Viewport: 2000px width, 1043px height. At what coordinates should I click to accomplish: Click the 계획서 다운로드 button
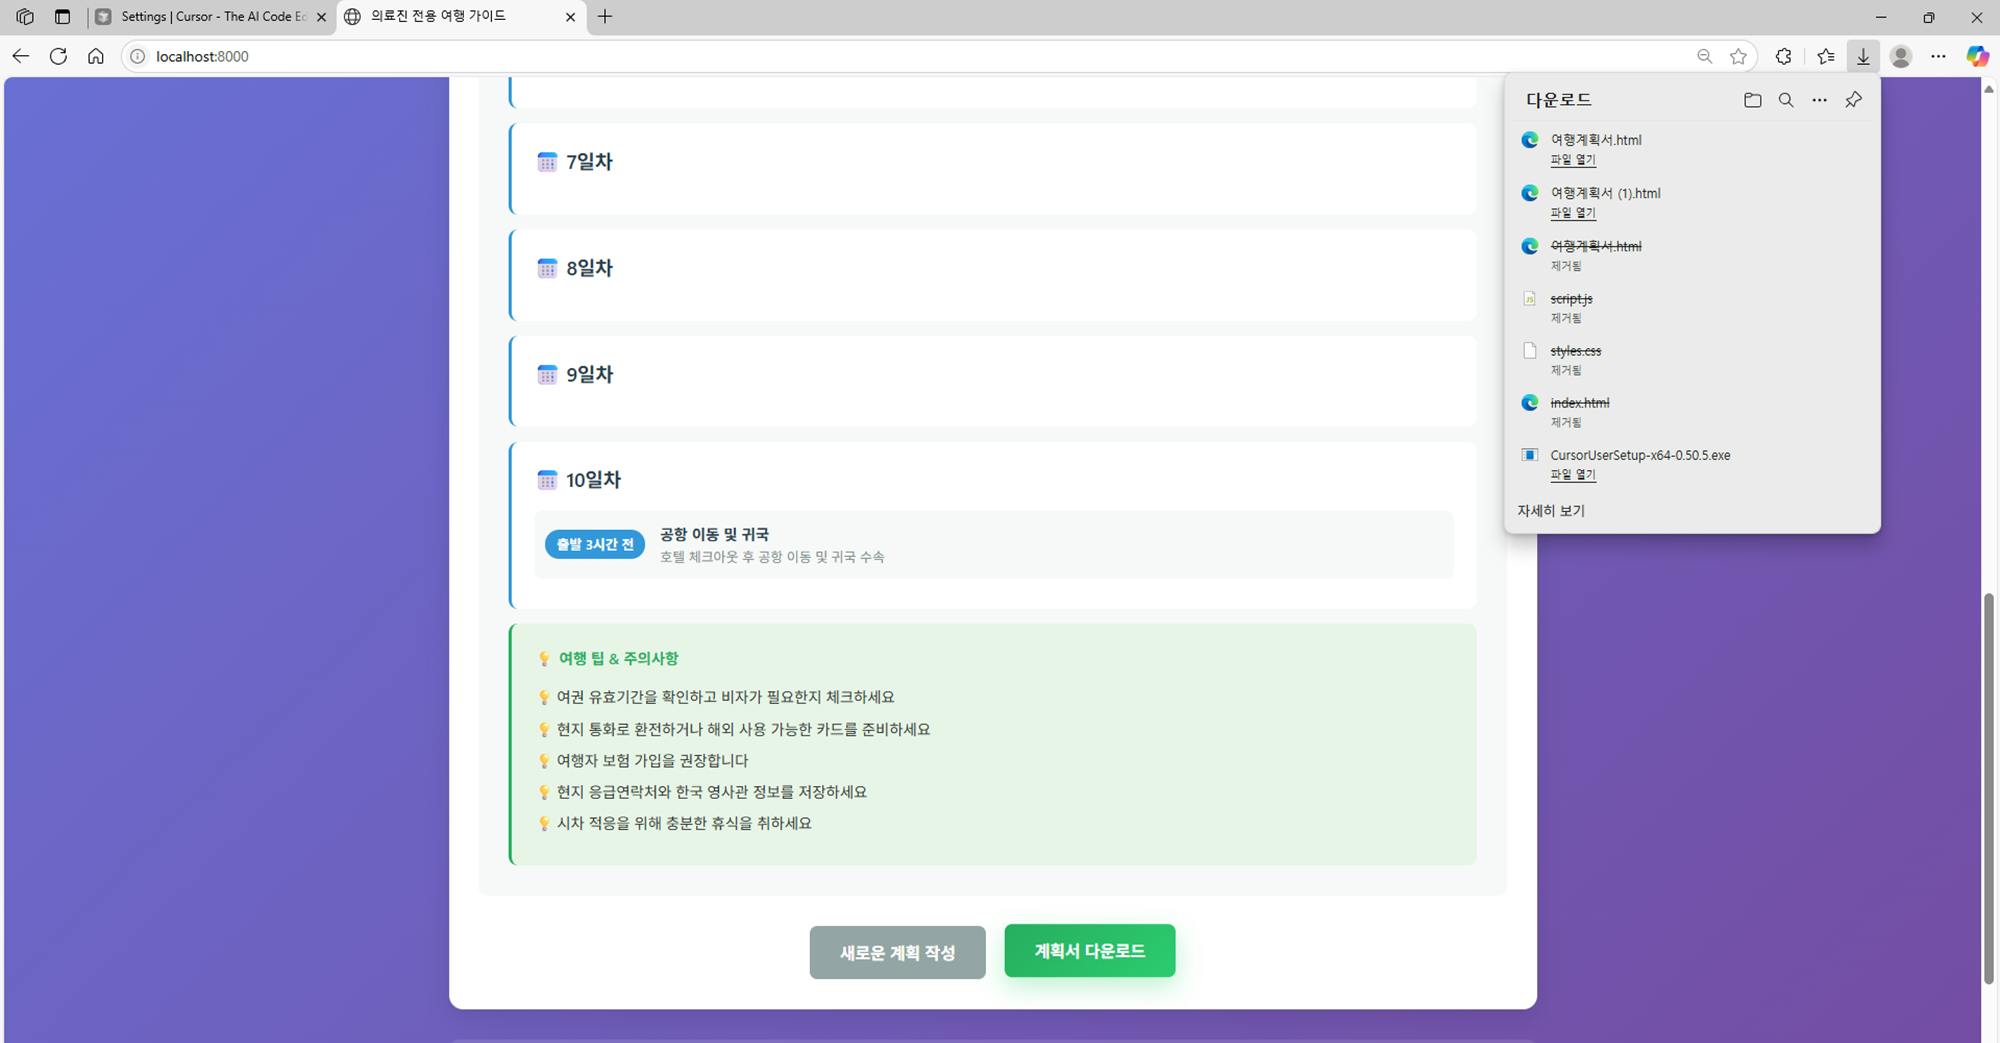pos(1089,950)
